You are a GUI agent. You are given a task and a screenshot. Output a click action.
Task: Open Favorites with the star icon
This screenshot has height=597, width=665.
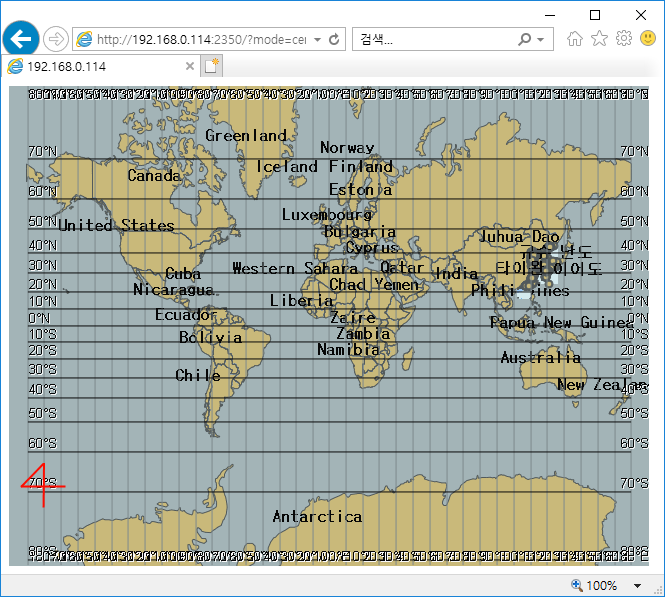599,39
